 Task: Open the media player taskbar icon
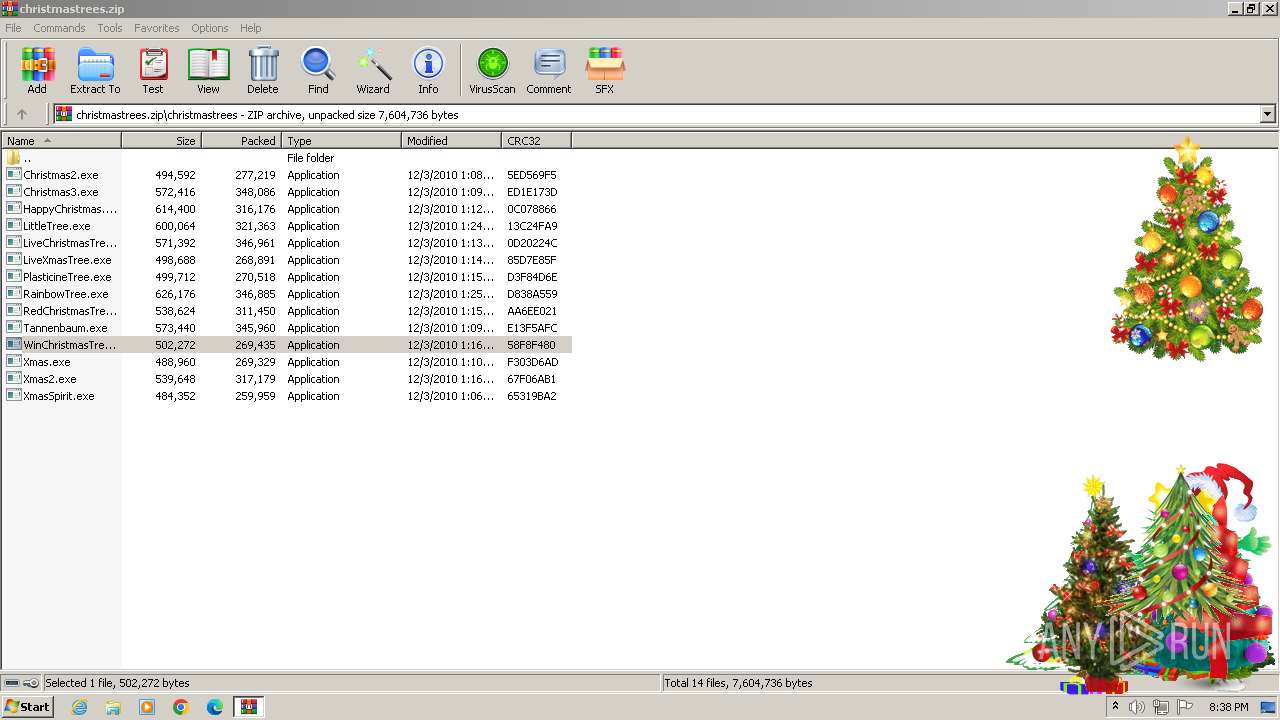[x=147, y=707]
